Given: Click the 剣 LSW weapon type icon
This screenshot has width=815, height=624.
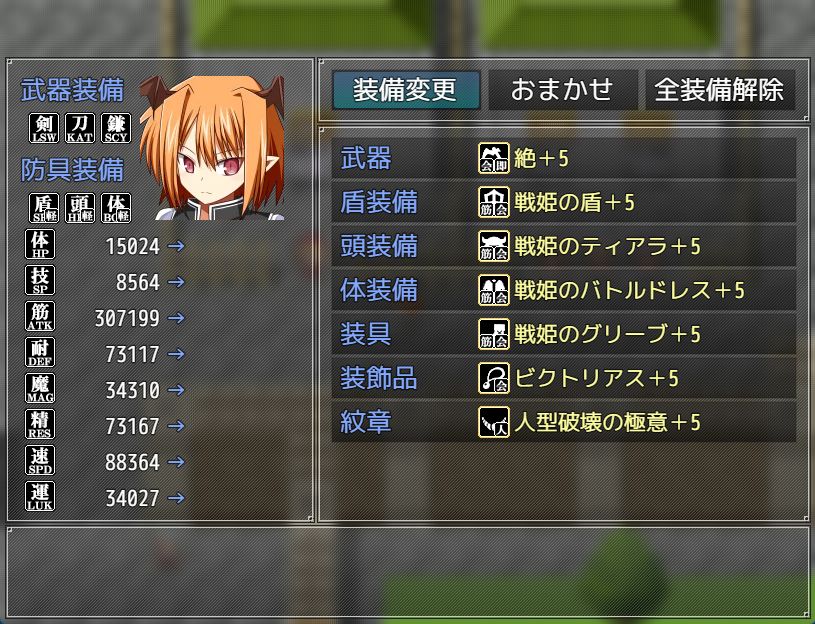Looking at the screenshot, I should point(44,128).
